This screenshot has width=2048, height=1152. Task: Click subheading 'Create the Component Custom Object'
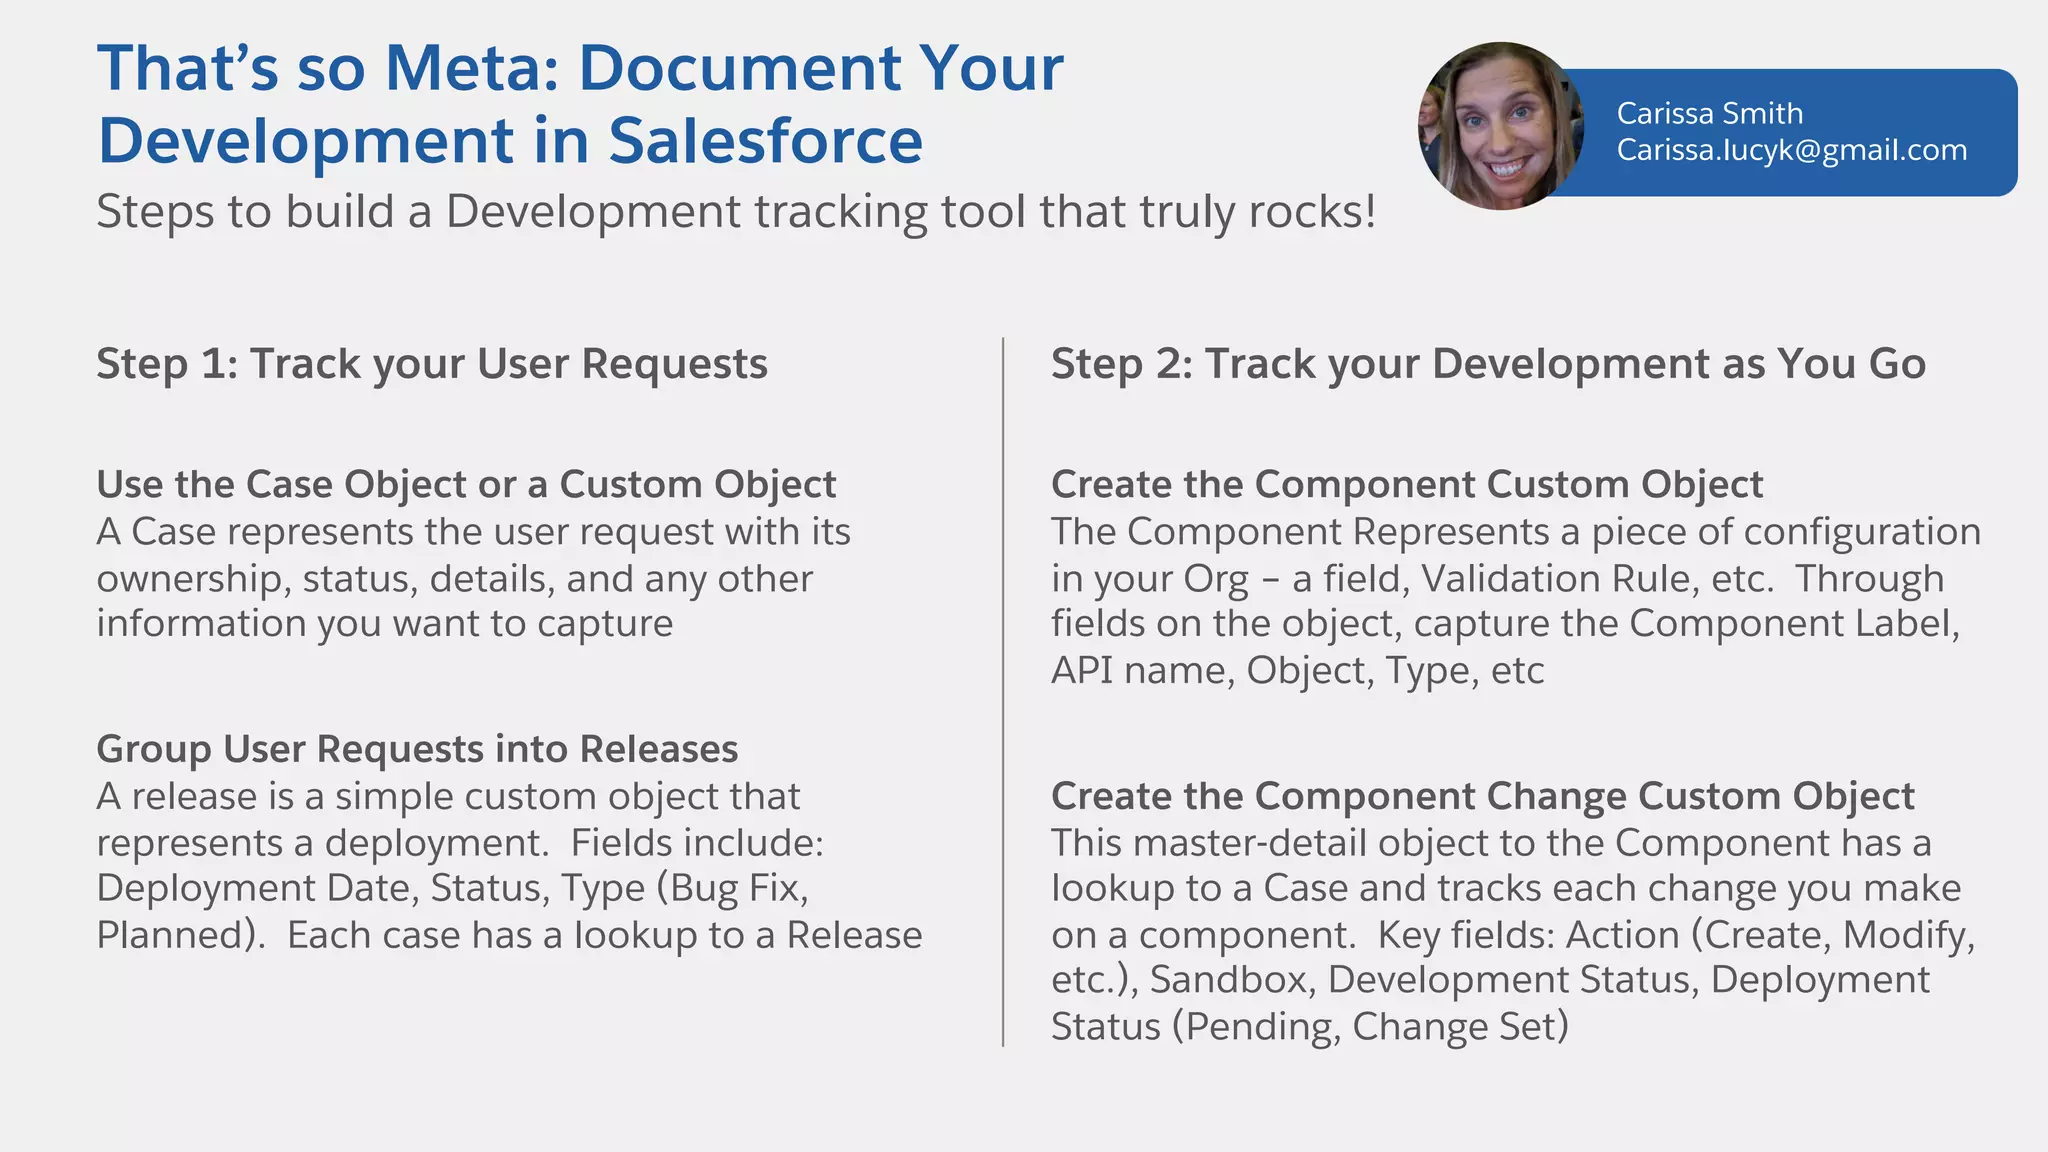pos(1407,485)
